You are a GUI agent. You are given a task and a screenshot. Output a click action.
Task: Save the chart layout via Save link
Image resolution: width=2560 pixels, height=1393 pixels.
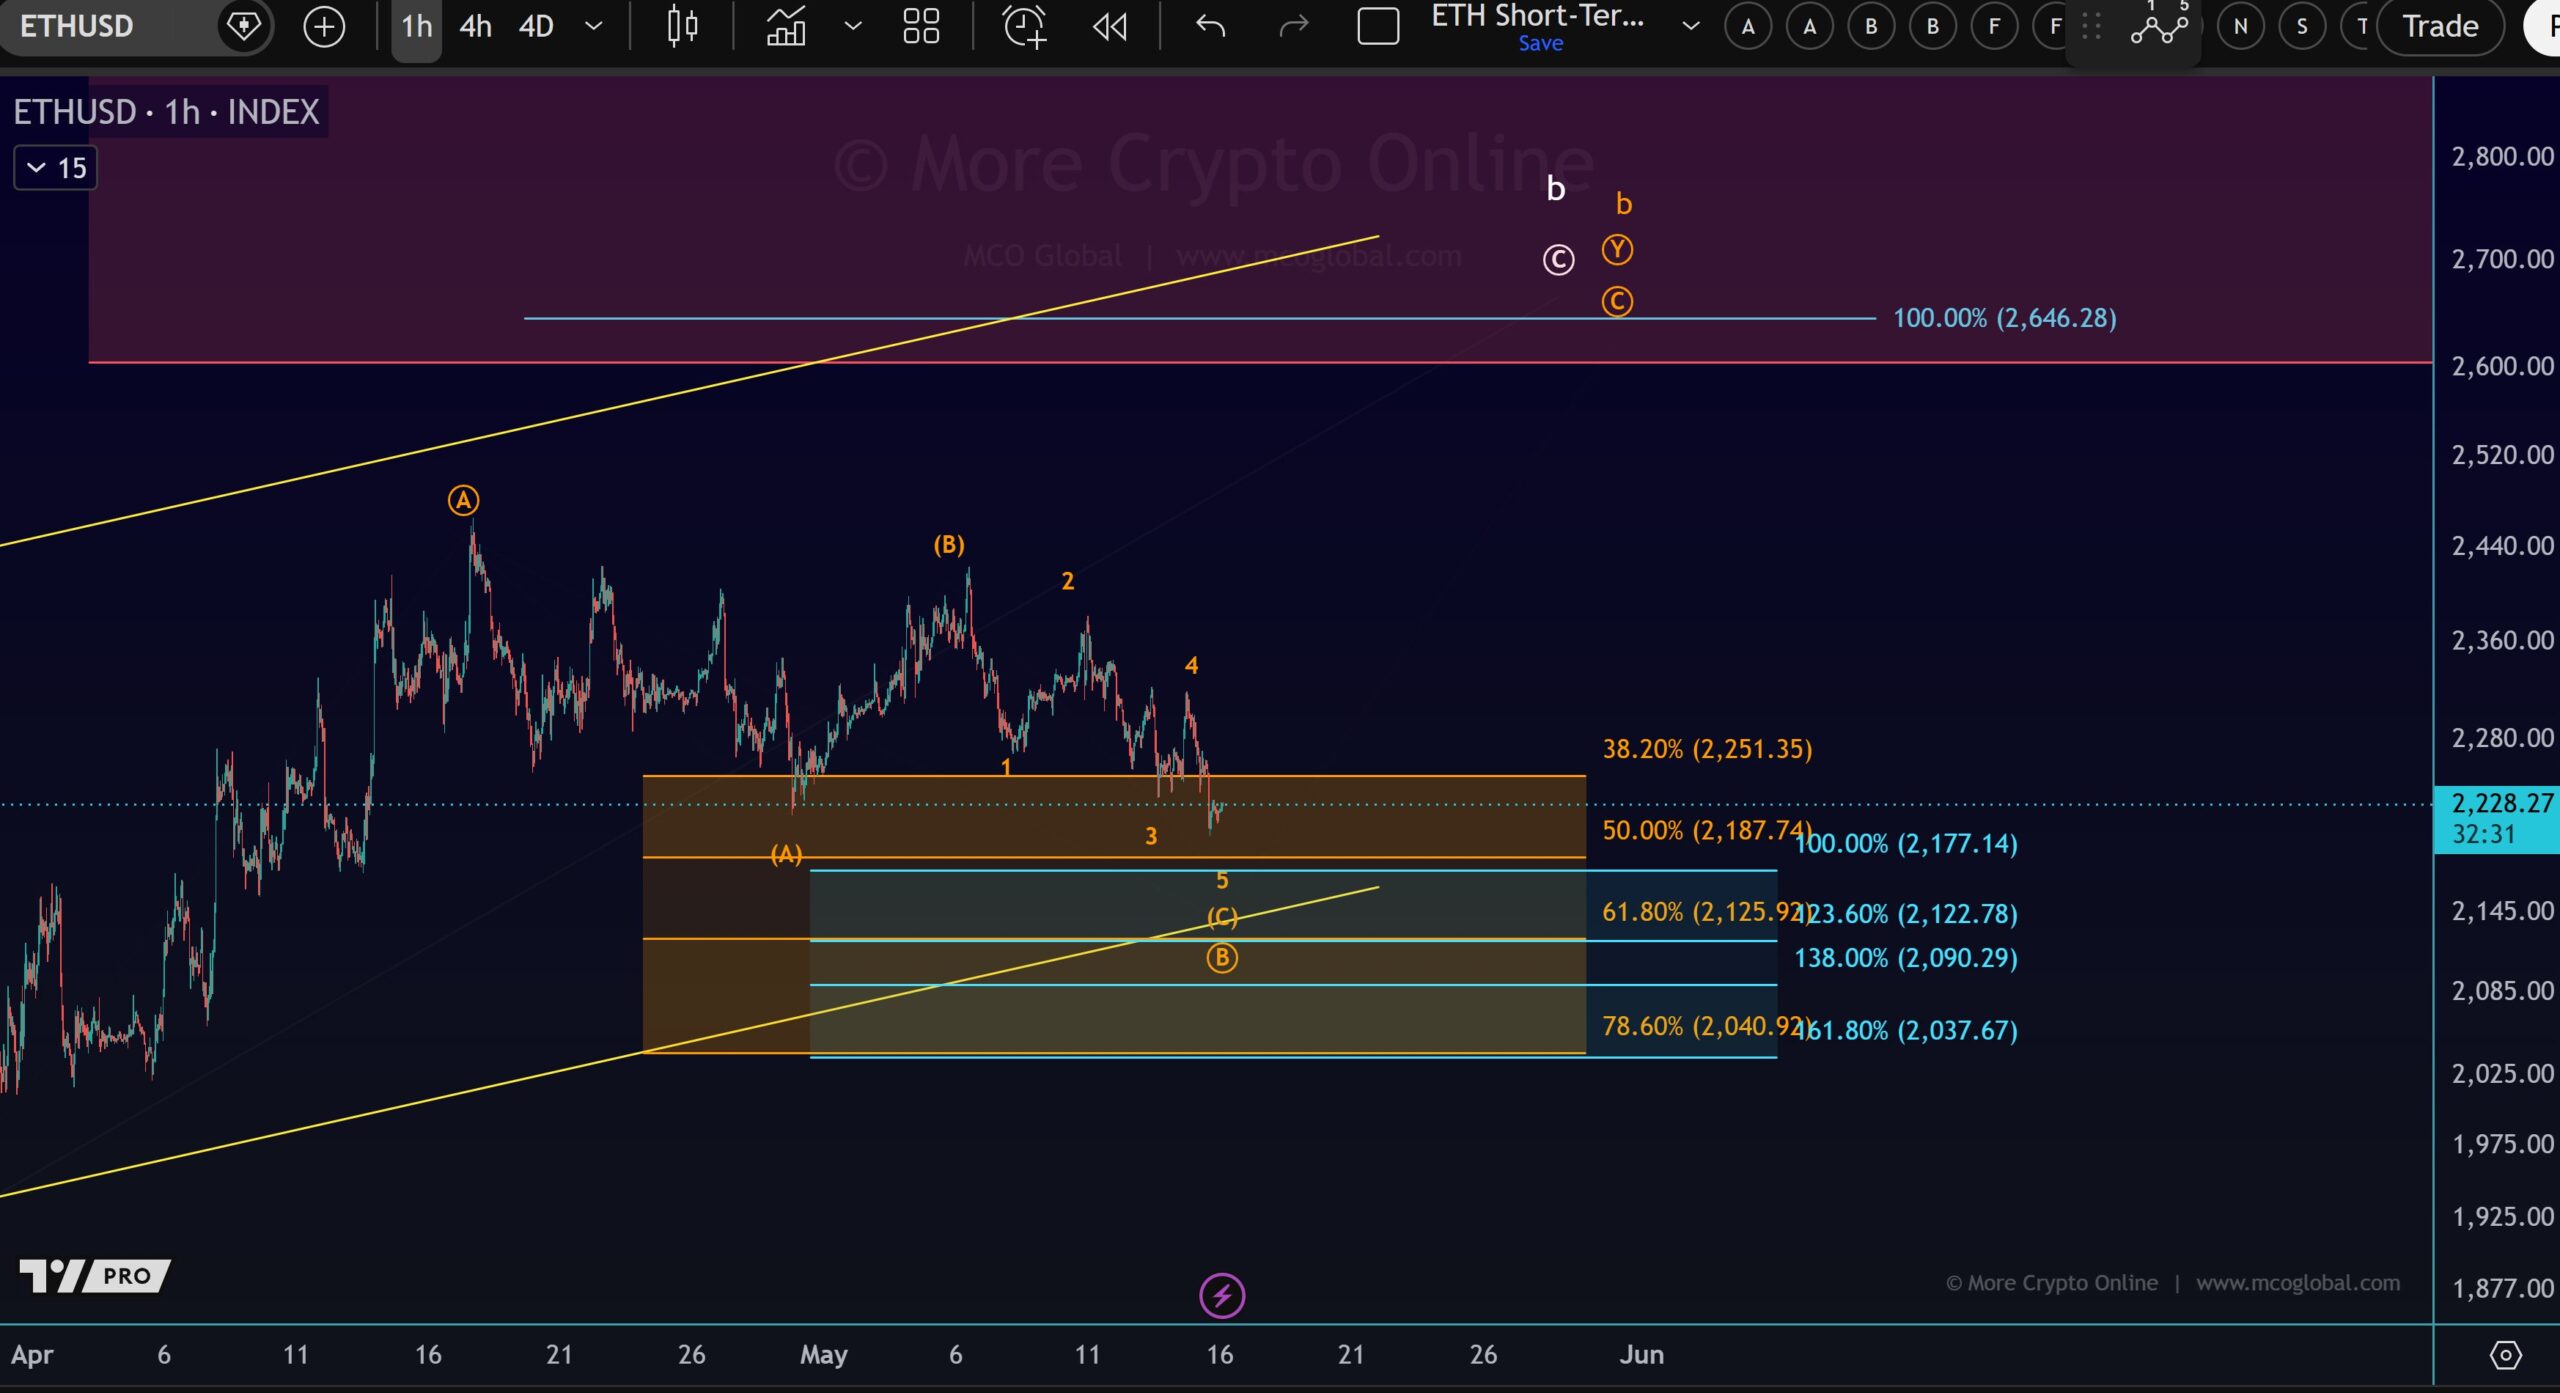[x=1540, y=44]
